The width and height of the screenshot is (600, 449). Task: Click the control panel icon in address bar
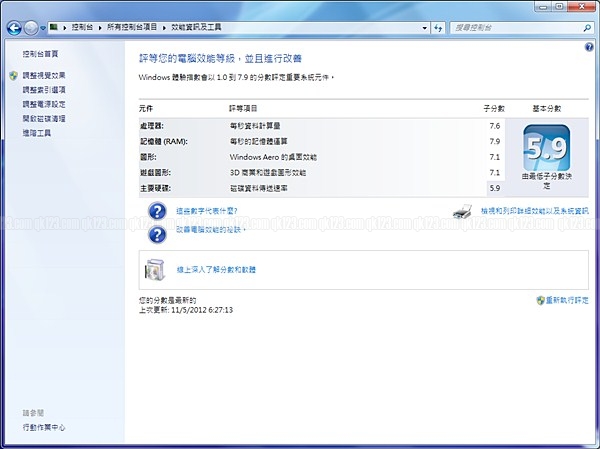(x=54, y=27)
